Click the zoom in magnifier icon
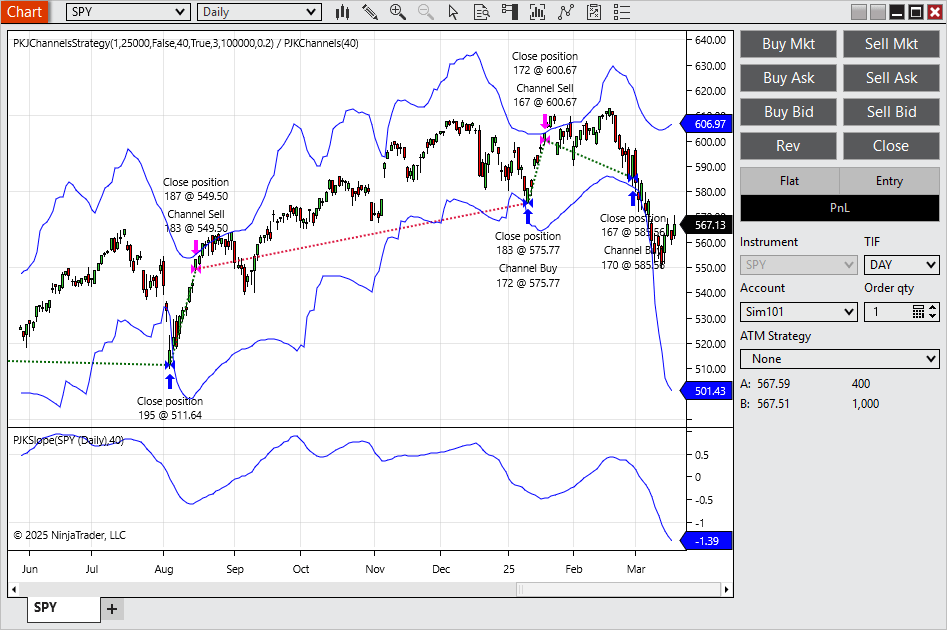 click(x=397, y=11)
